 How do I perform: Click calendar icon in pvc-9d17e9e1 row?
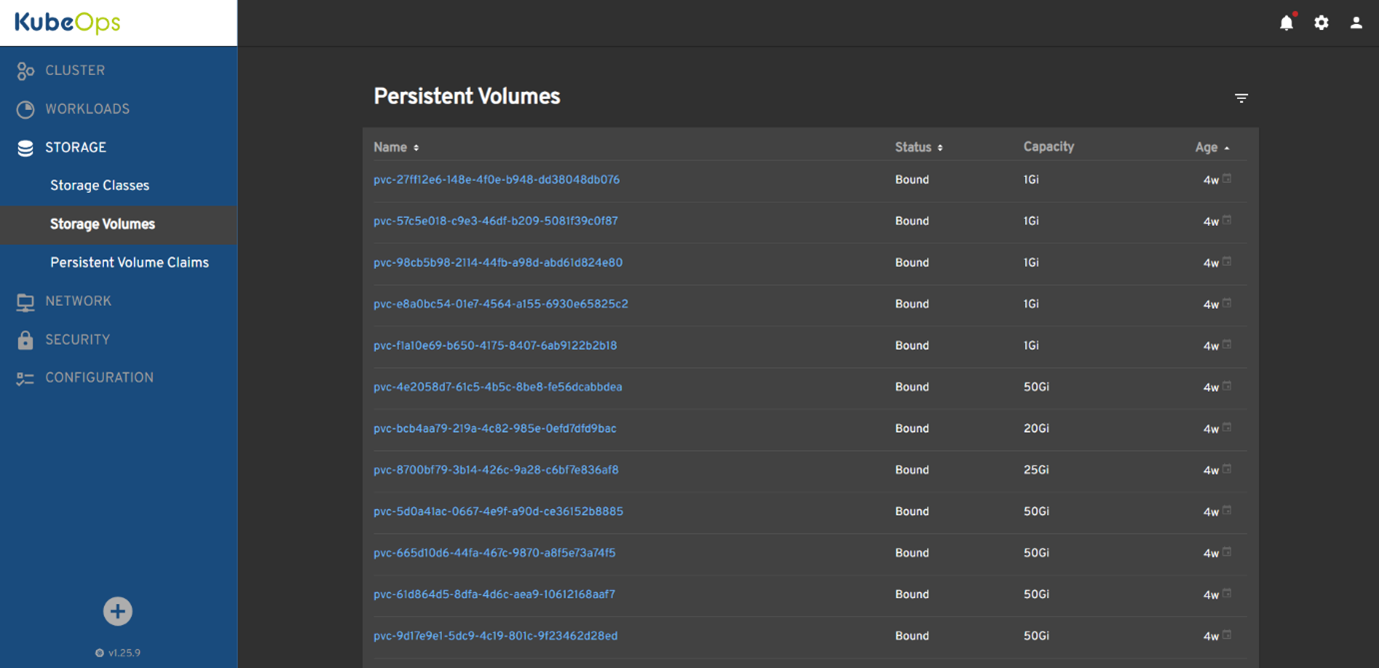click(x=1227, y=635)
